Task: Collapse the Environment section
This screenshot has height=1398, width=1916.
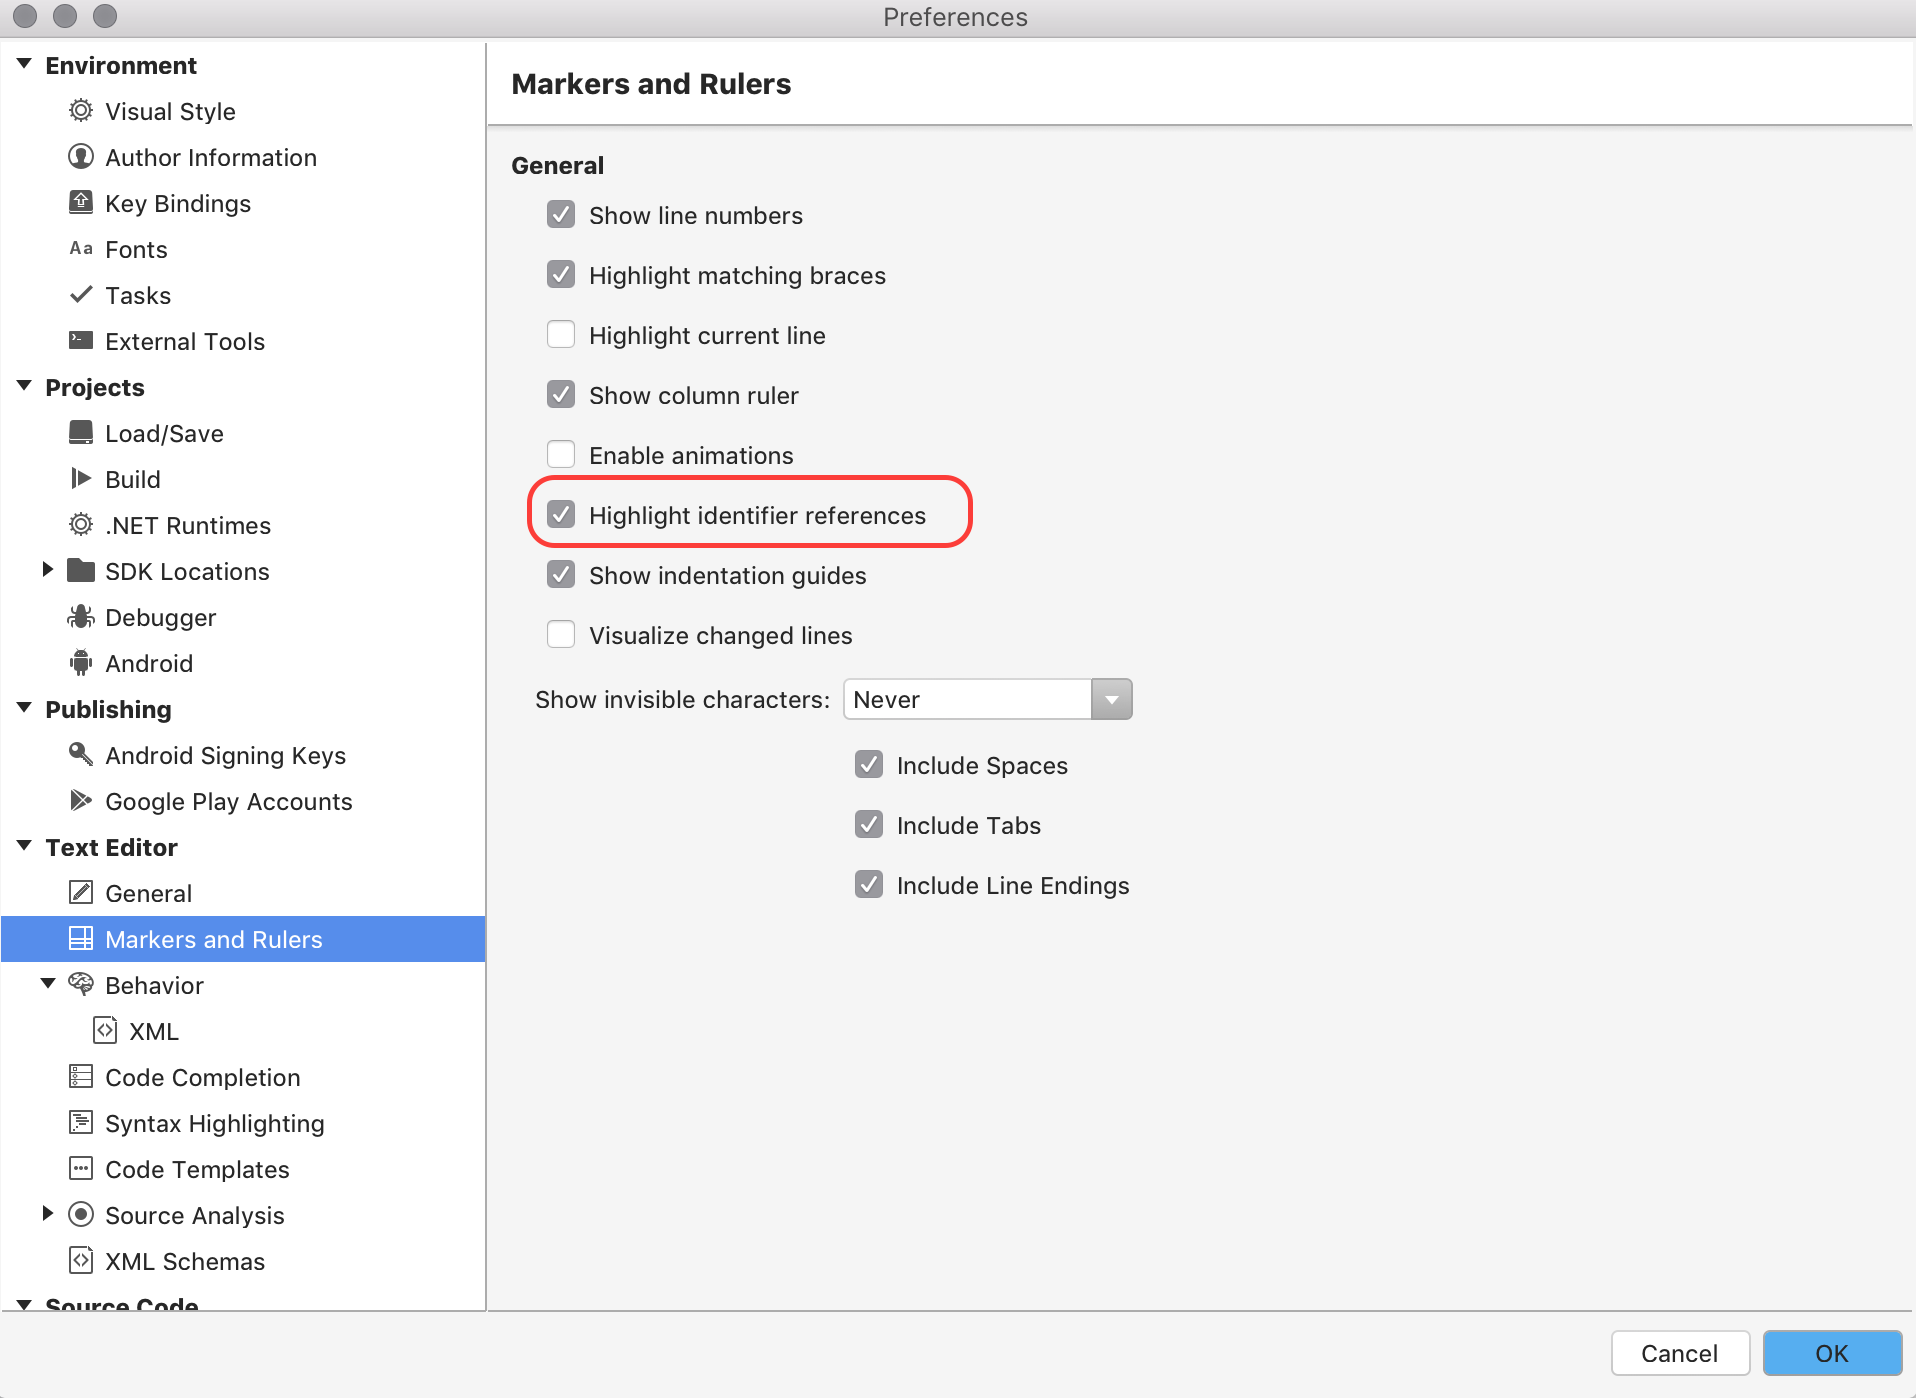Action: (23, 62)
